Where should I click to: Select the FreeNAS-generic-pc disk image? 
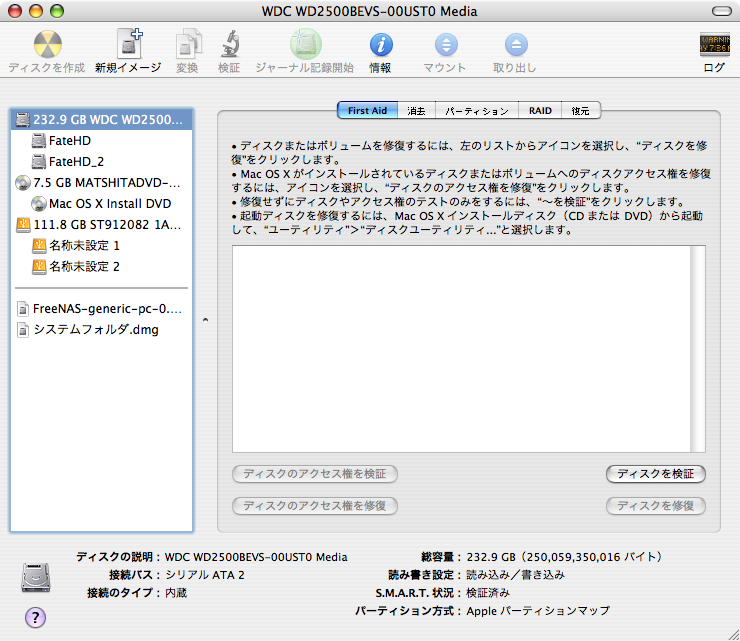click(x=101, y=309)
